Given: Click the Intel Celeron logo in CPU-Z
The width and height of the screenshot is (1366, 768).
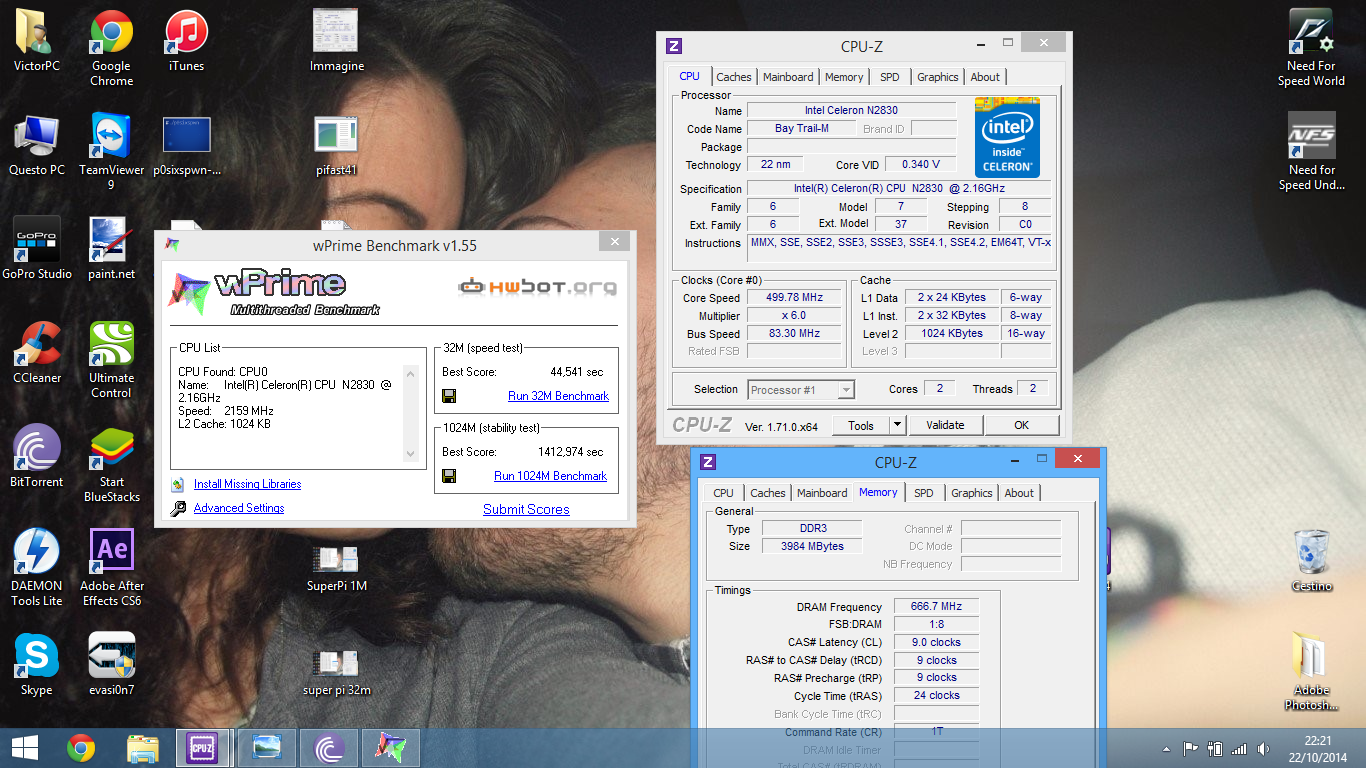Looking at the screenshot, I should click(x=1007, y=137).
